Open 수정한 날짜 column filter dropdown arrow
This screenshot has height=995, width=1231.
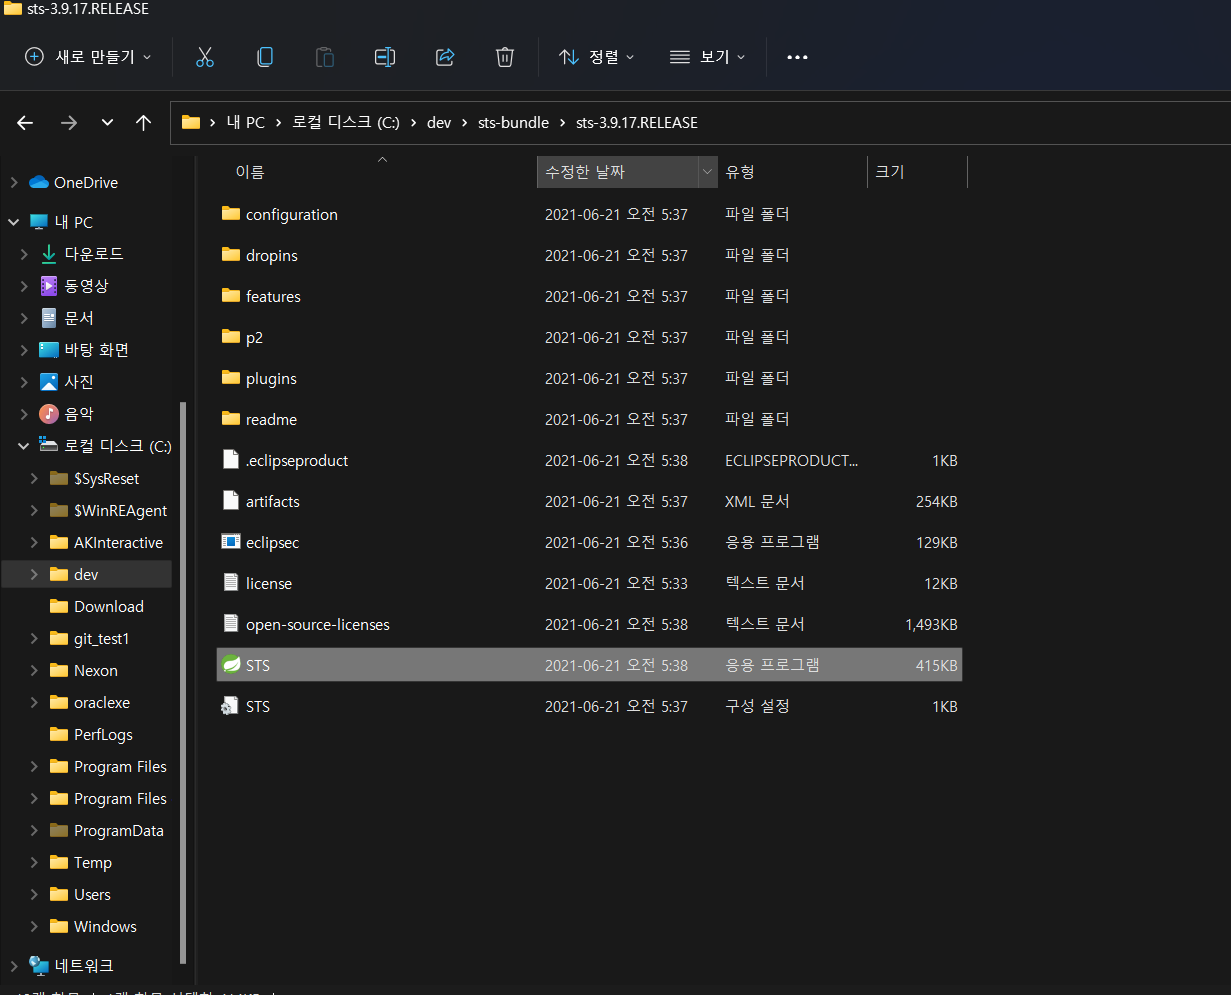click(x=708, y=172)
